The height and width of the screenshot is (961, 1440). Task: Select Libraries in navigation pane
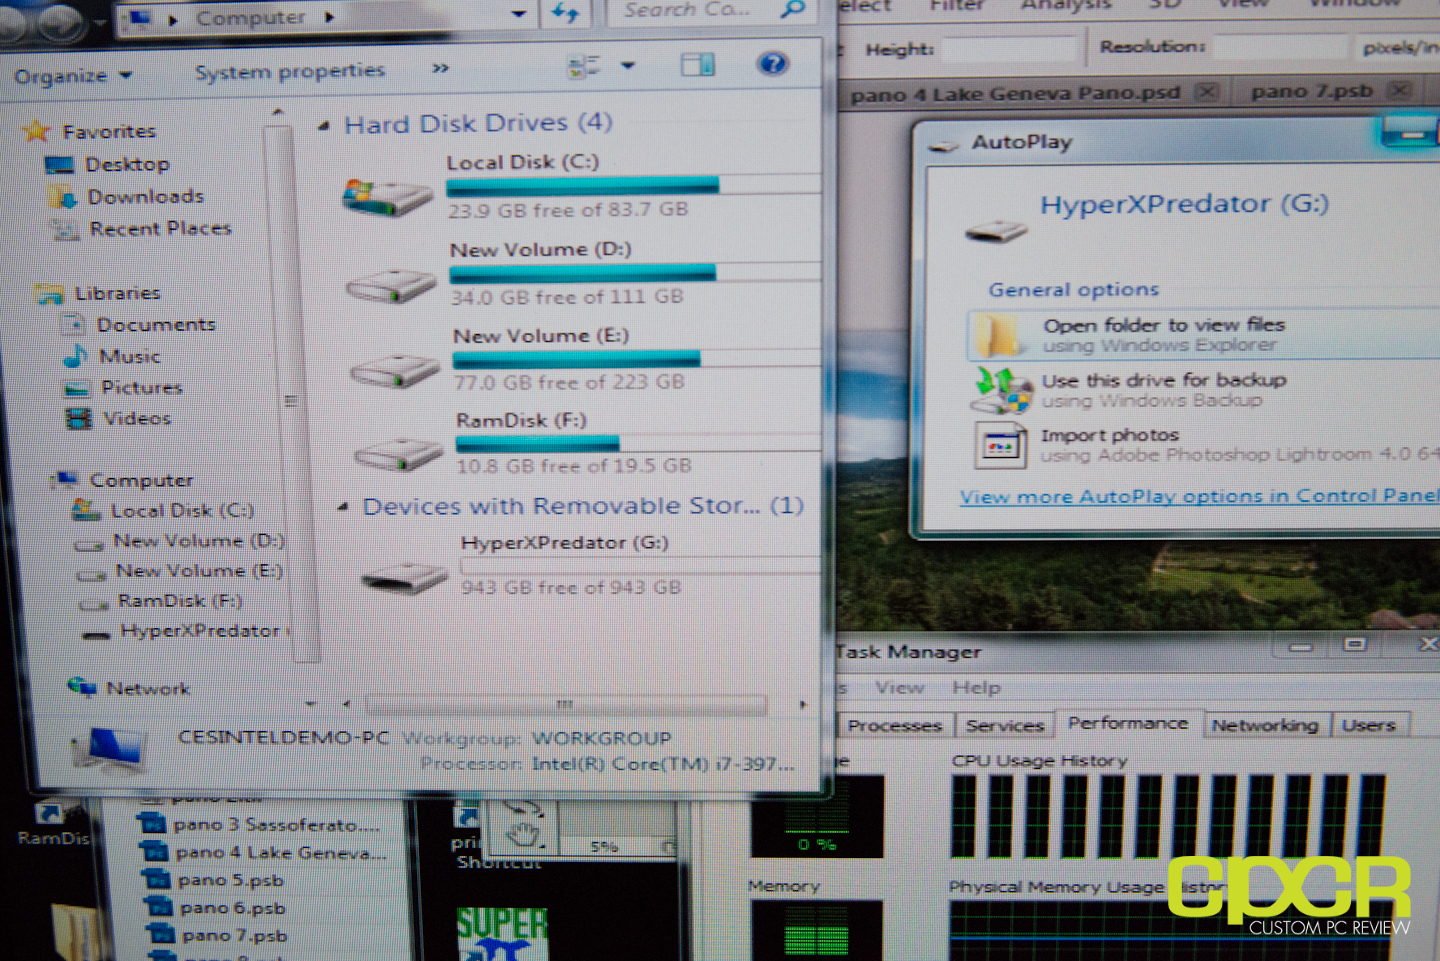pyautogui.click(x=117, y=293)
